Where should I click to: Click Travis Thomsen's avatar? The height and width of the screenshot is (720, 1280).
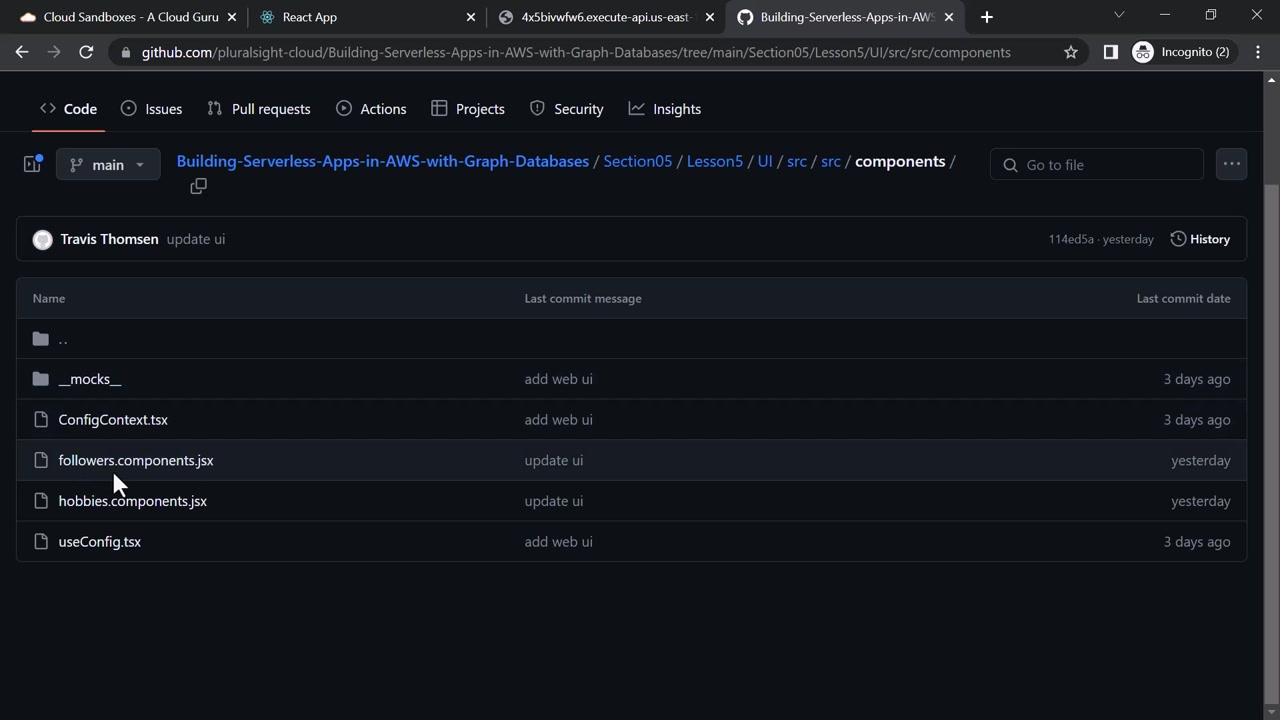(x=42, y=239)
